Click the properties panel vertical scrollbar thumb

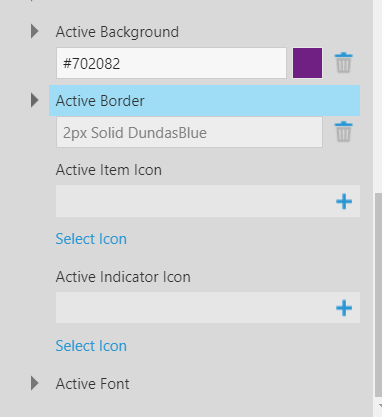click(378, 295)
